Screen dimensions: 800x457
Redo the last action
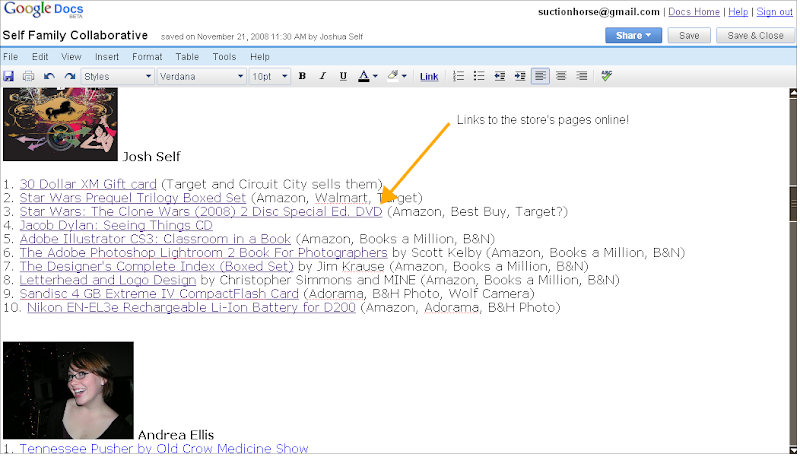tap(69, 76)
